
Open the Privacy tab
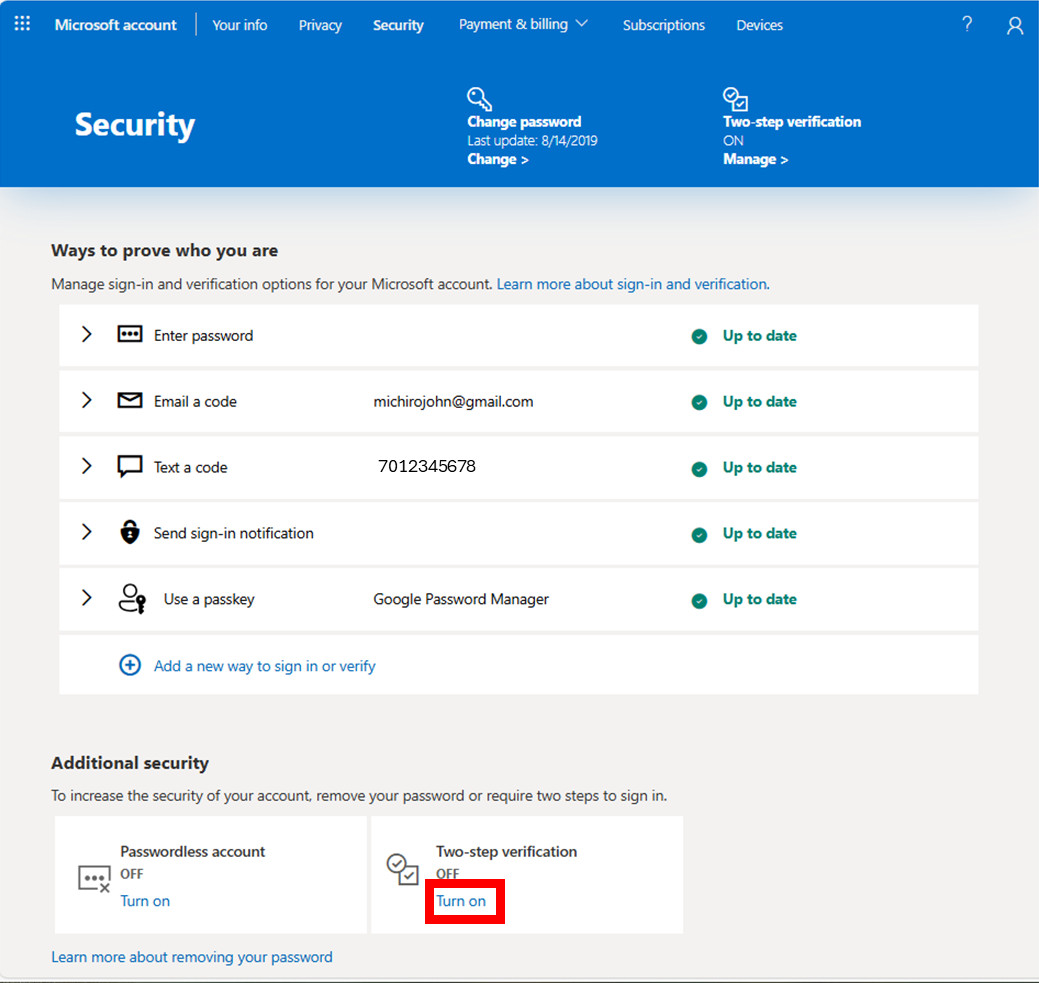click(320, 25)
